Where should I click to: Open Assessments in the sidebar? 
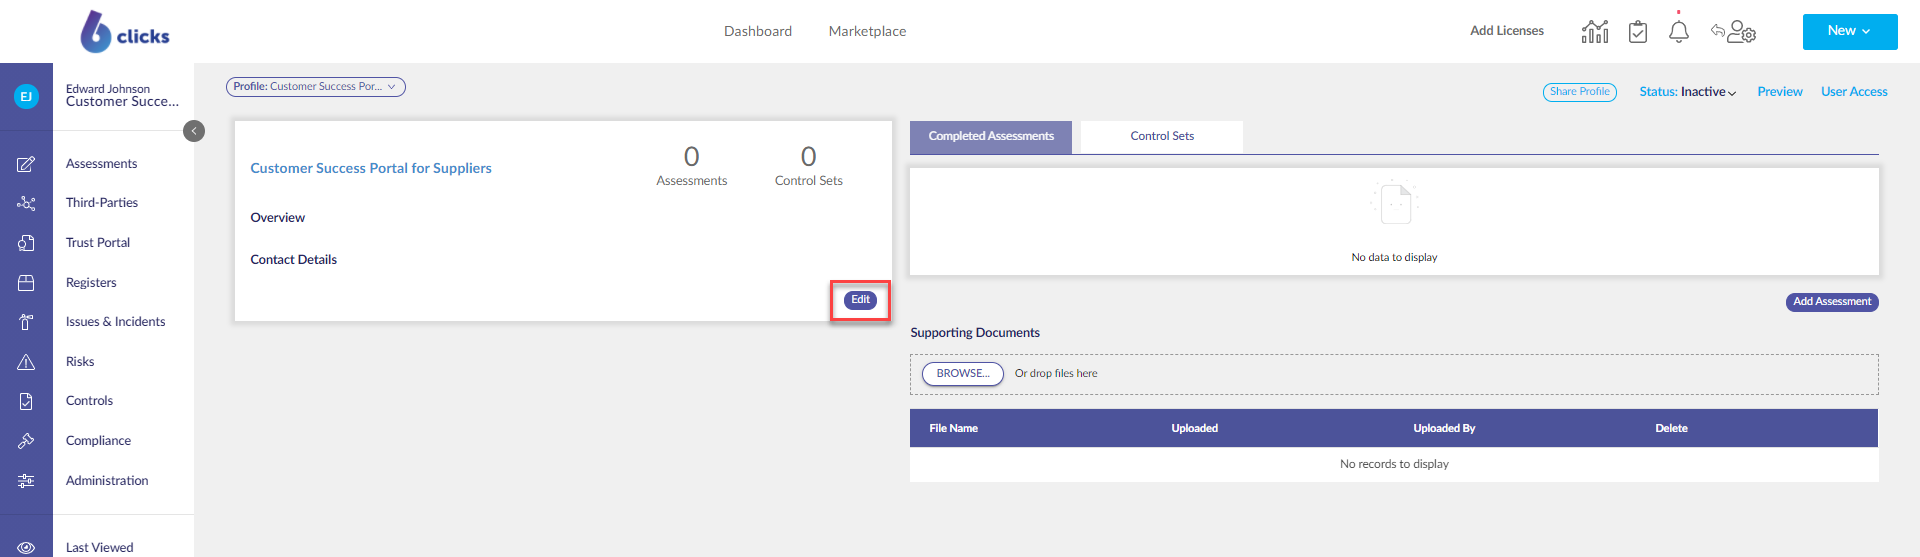[x=102, y=164]
